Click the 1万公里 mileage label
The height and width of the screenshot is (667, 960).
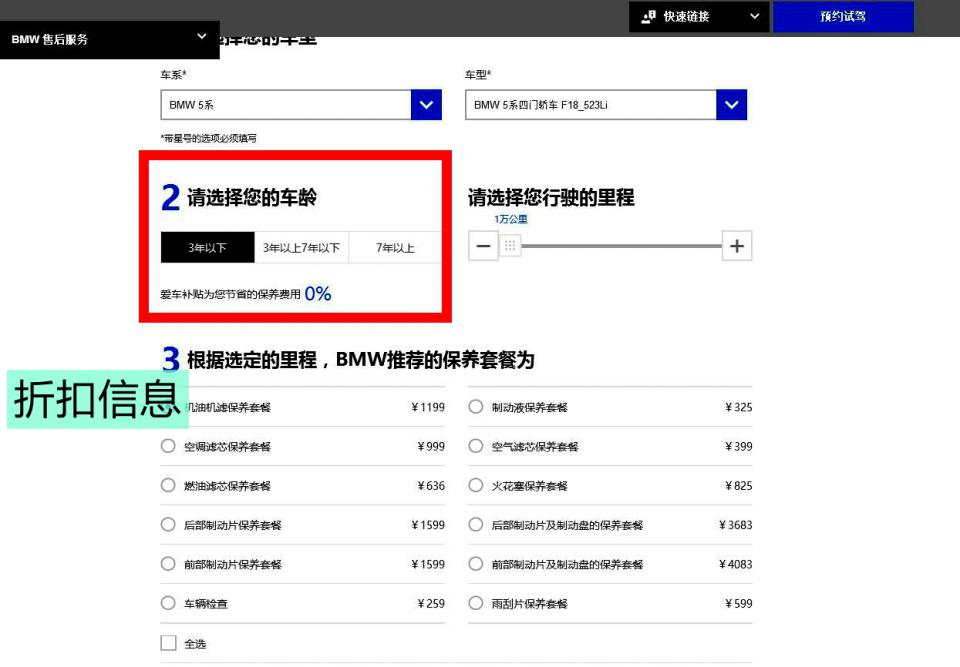(x=511, y=219)
